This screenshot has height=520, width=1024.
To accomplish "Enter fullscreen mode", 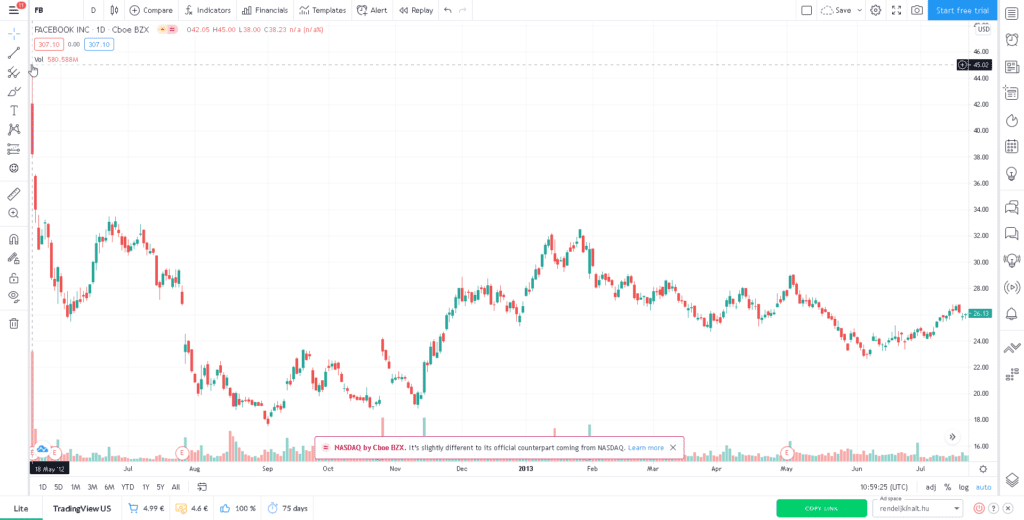I will pos(896,10).
